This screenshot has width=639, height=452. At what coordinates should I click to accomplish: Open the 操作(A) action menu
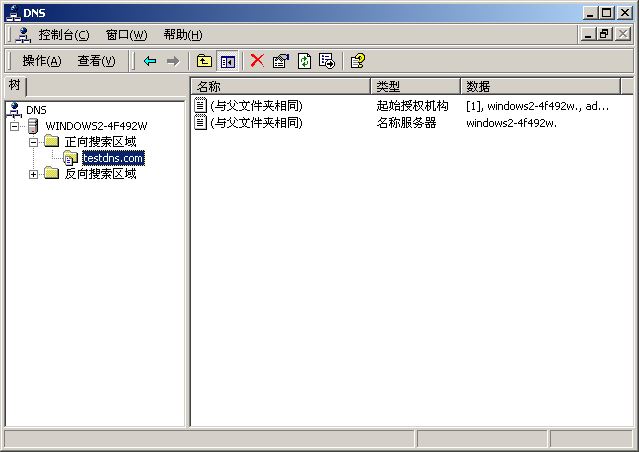[42, 61]
